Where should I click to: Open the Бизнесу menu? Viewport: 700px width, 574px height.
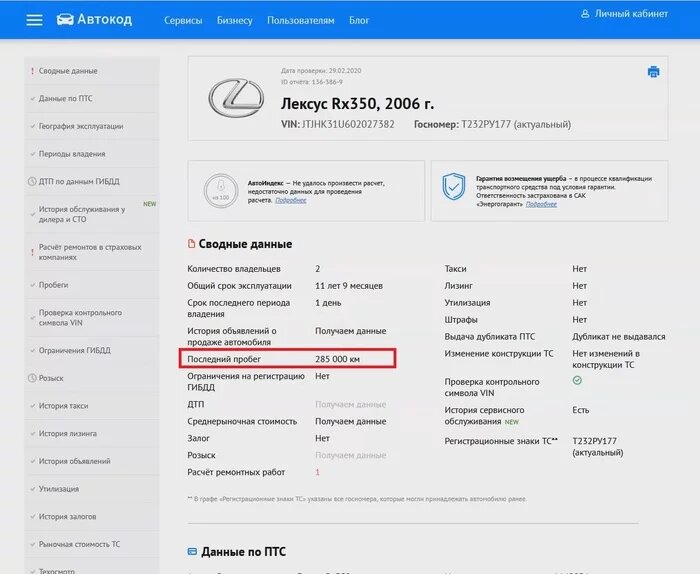(x=235, y=21)
